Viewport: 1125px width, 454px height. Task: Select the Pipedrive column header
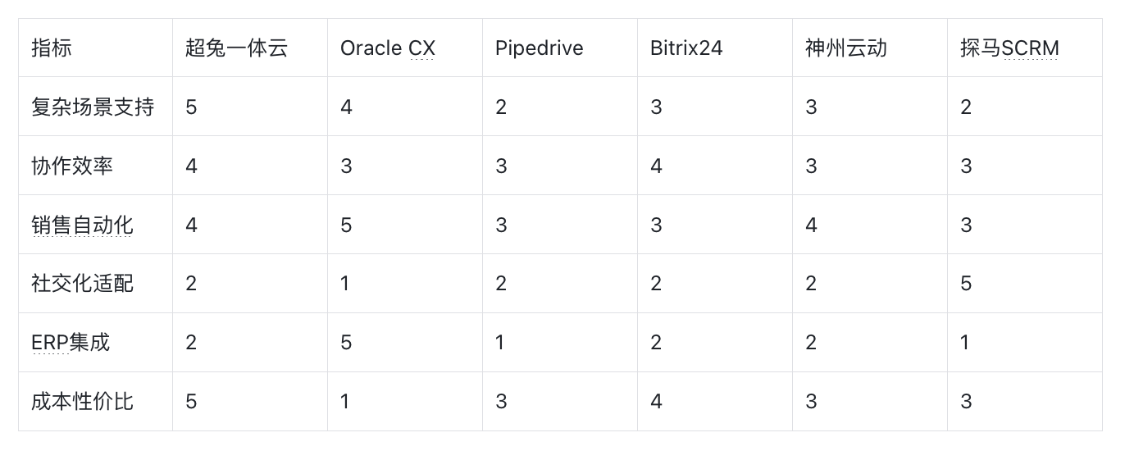538,48
